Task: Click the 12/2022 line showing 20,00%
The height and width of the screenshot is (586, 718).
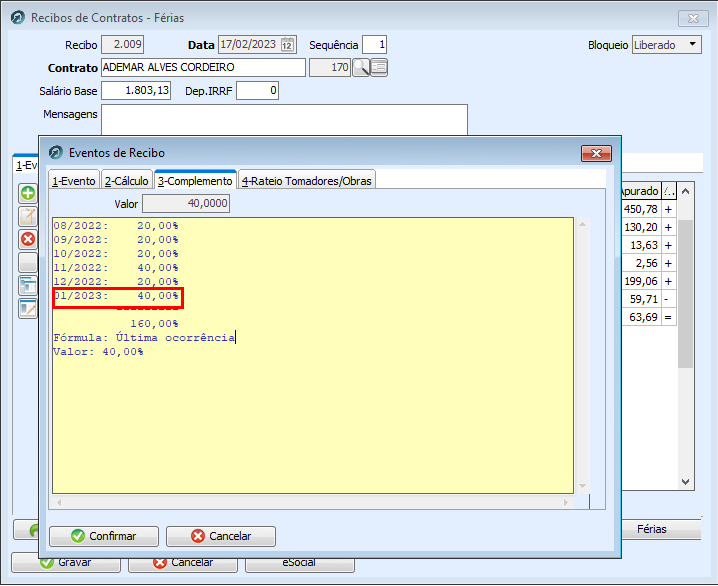Action: [116, 282]
